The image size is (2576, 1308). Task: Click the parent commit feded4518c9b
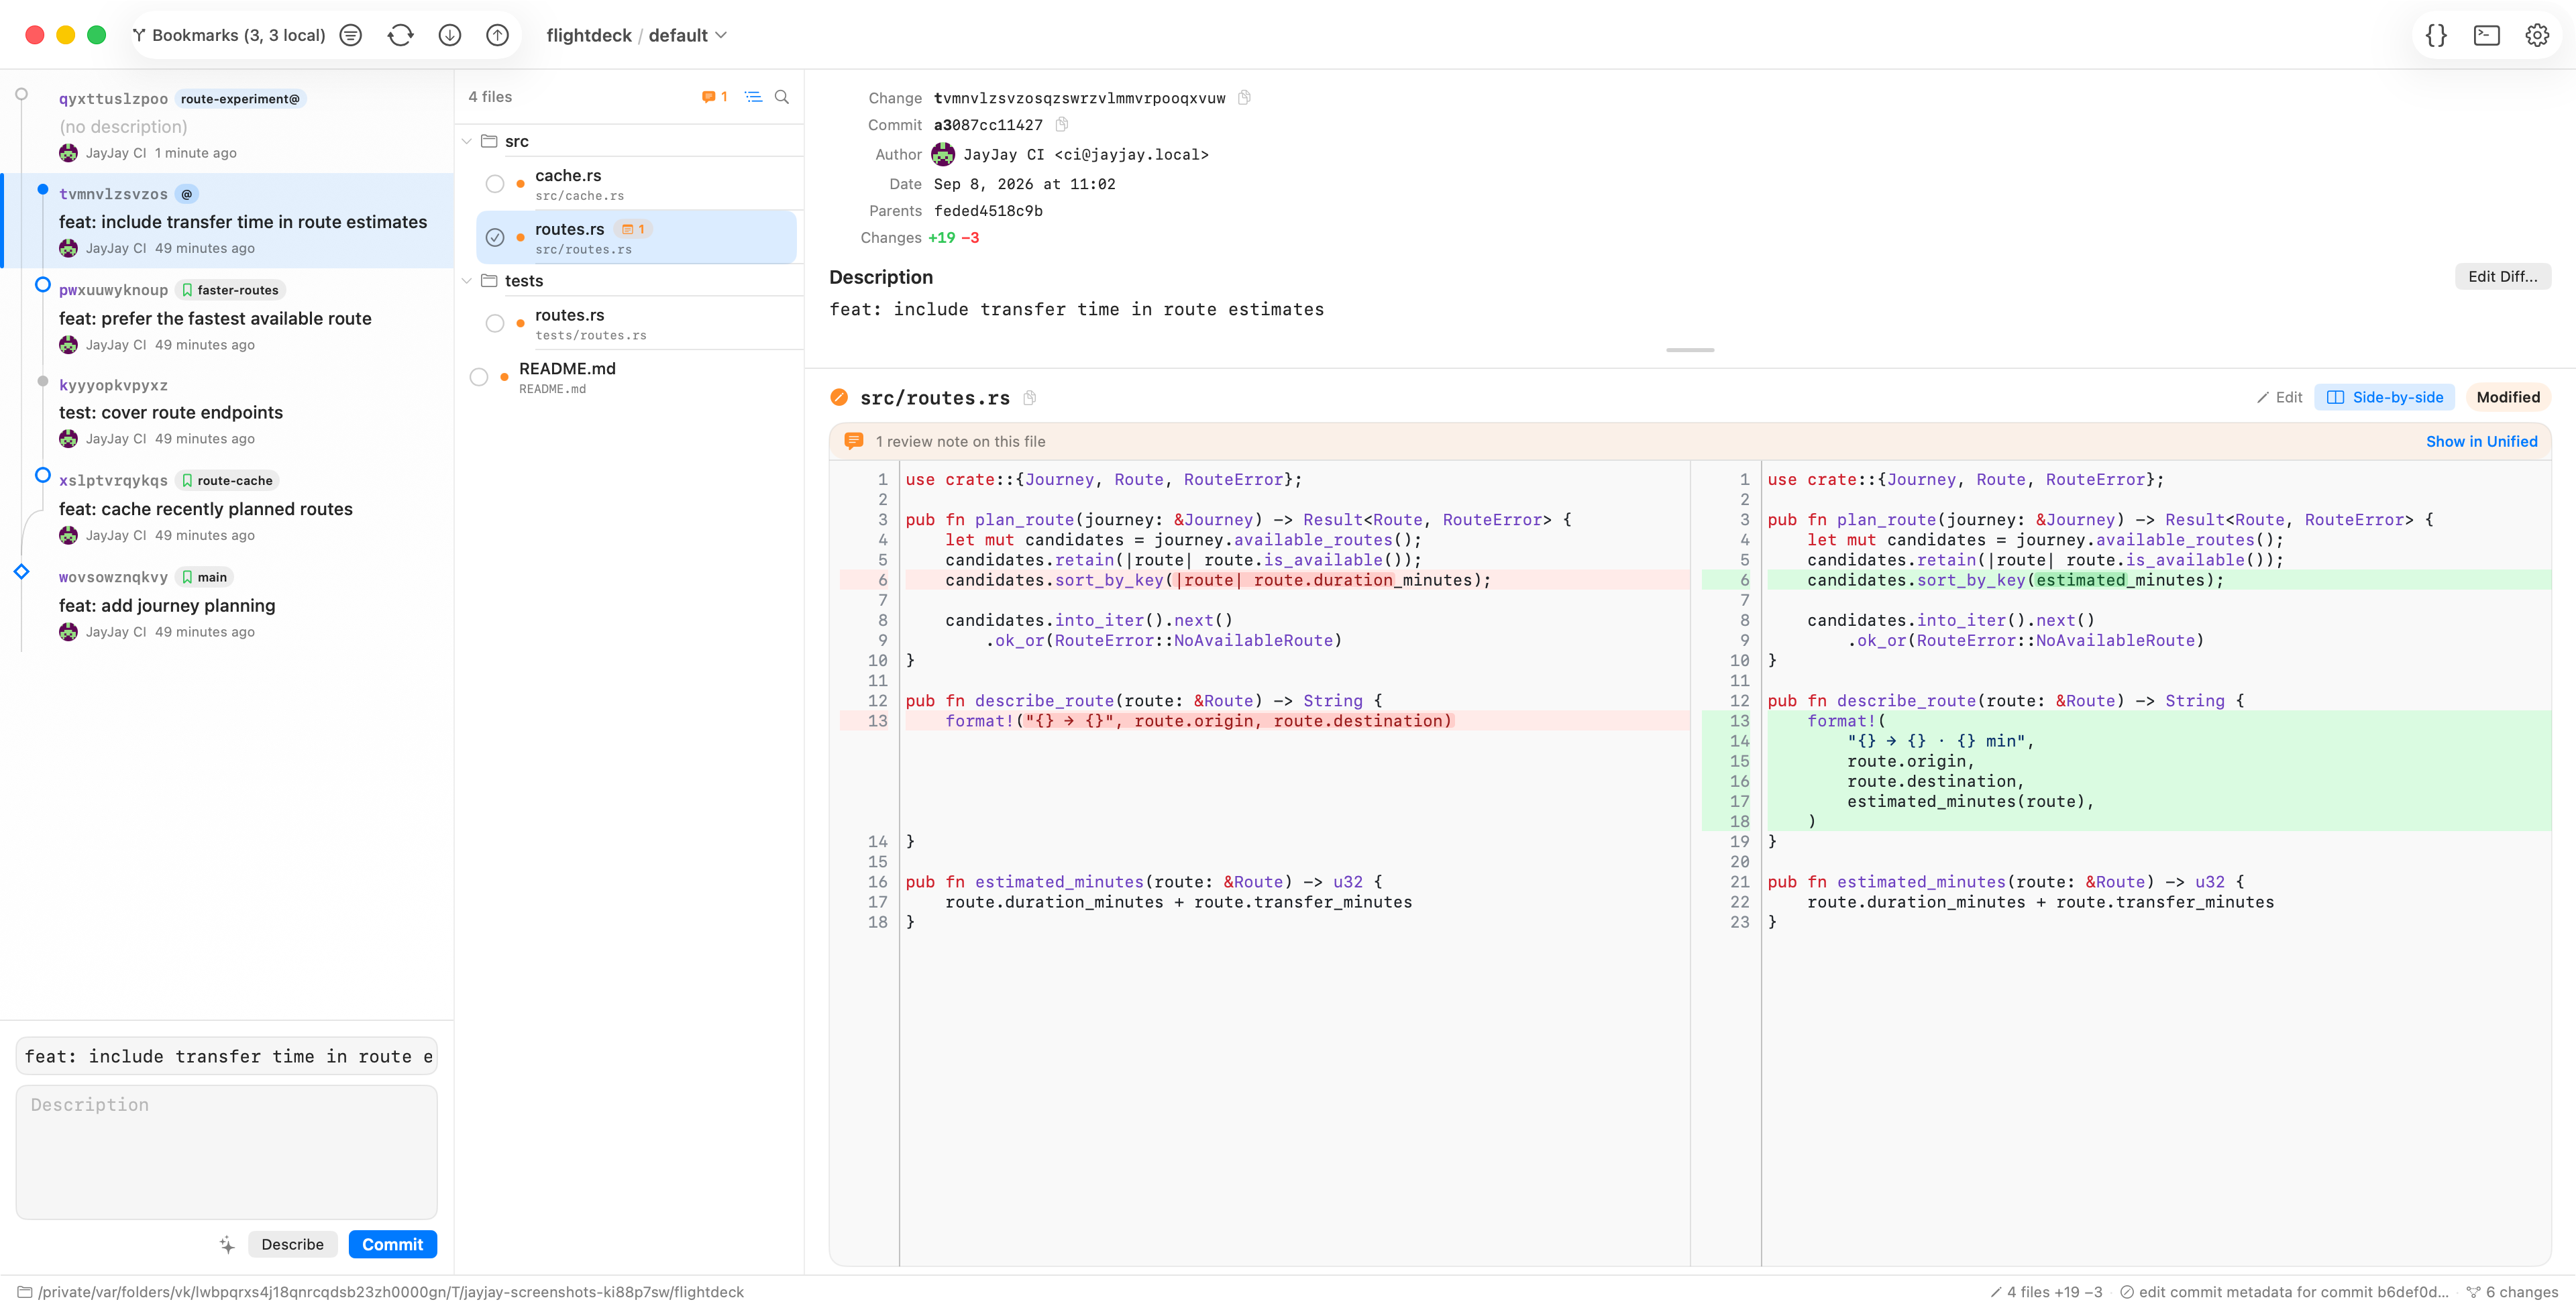point(988,211)
